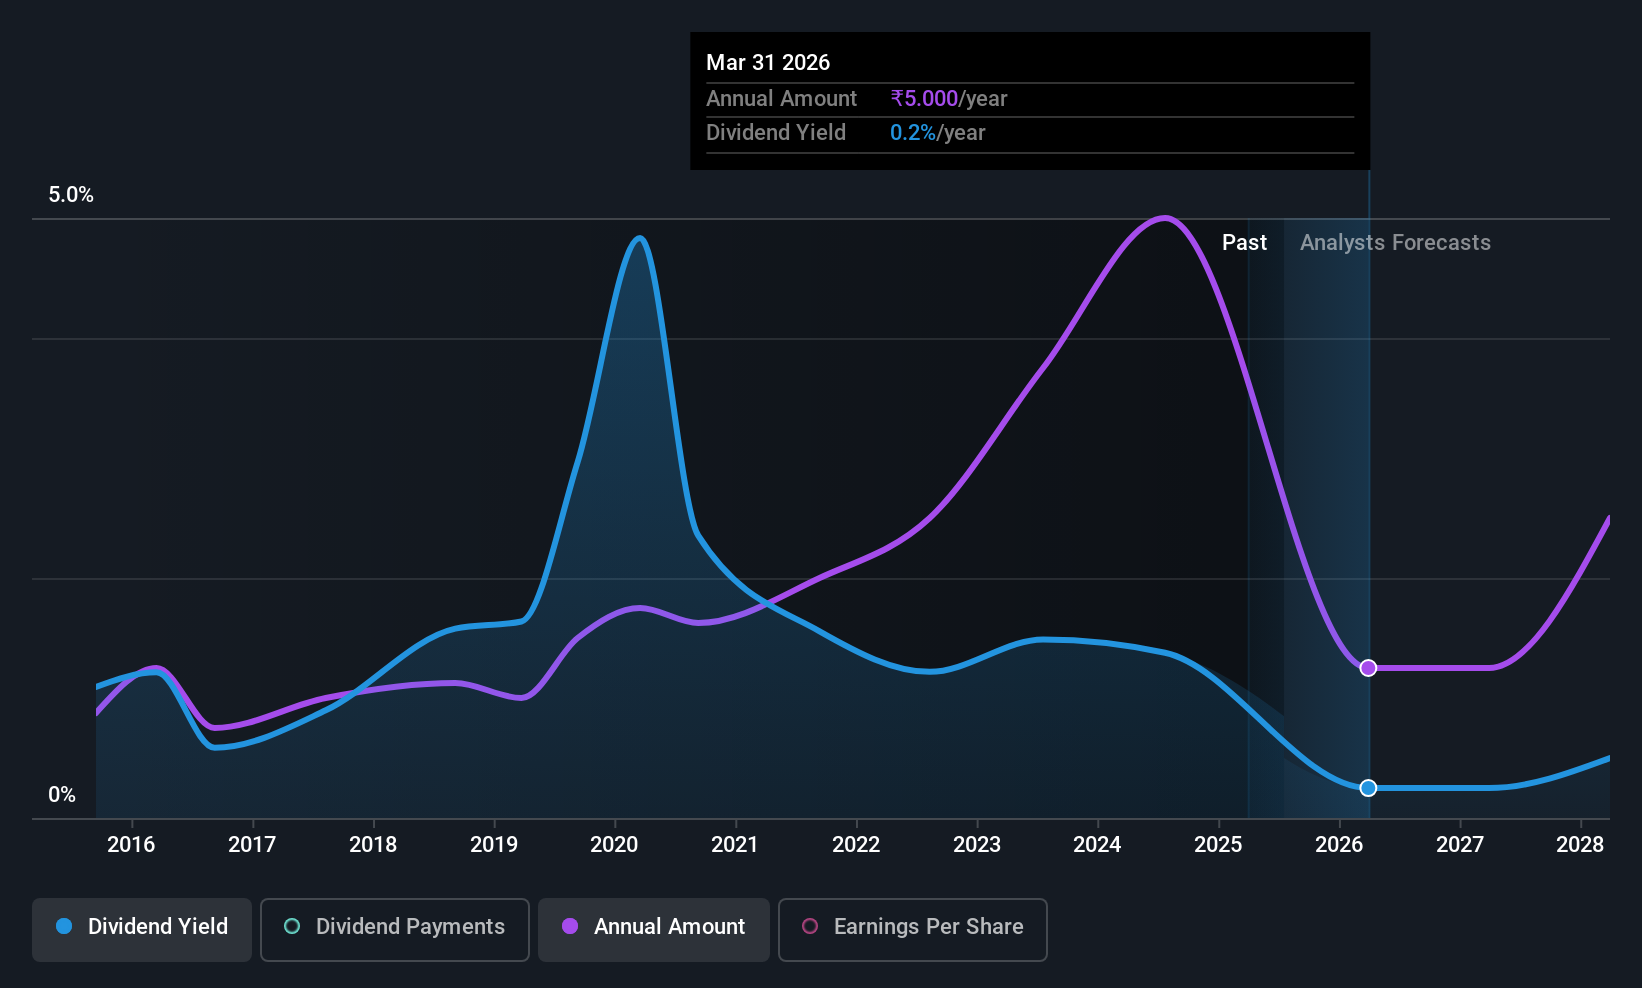Click the 2016 axis label
This screenshot has width=1642, height=988.
tap(131, 845)
